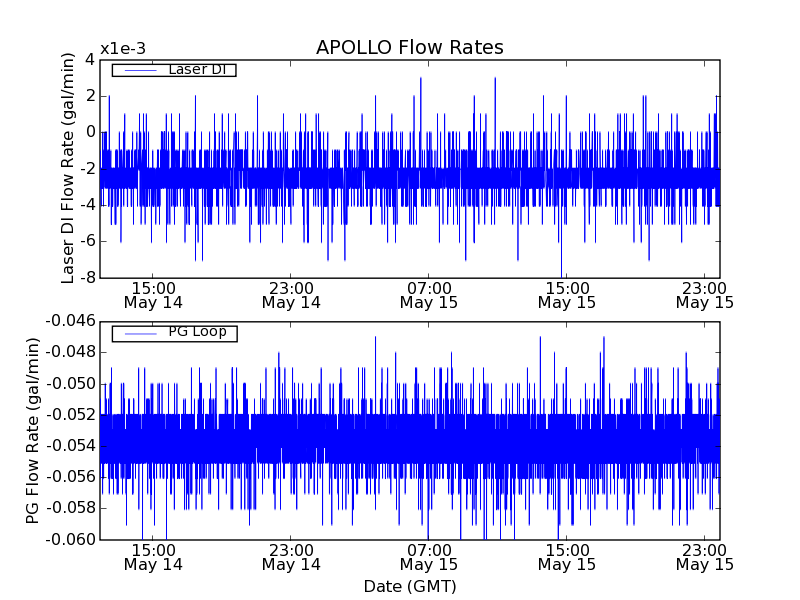Click the Laser DI Flow Rate y-axis label
This screenshot has height=600, width=800.
(x=69, y=168)
